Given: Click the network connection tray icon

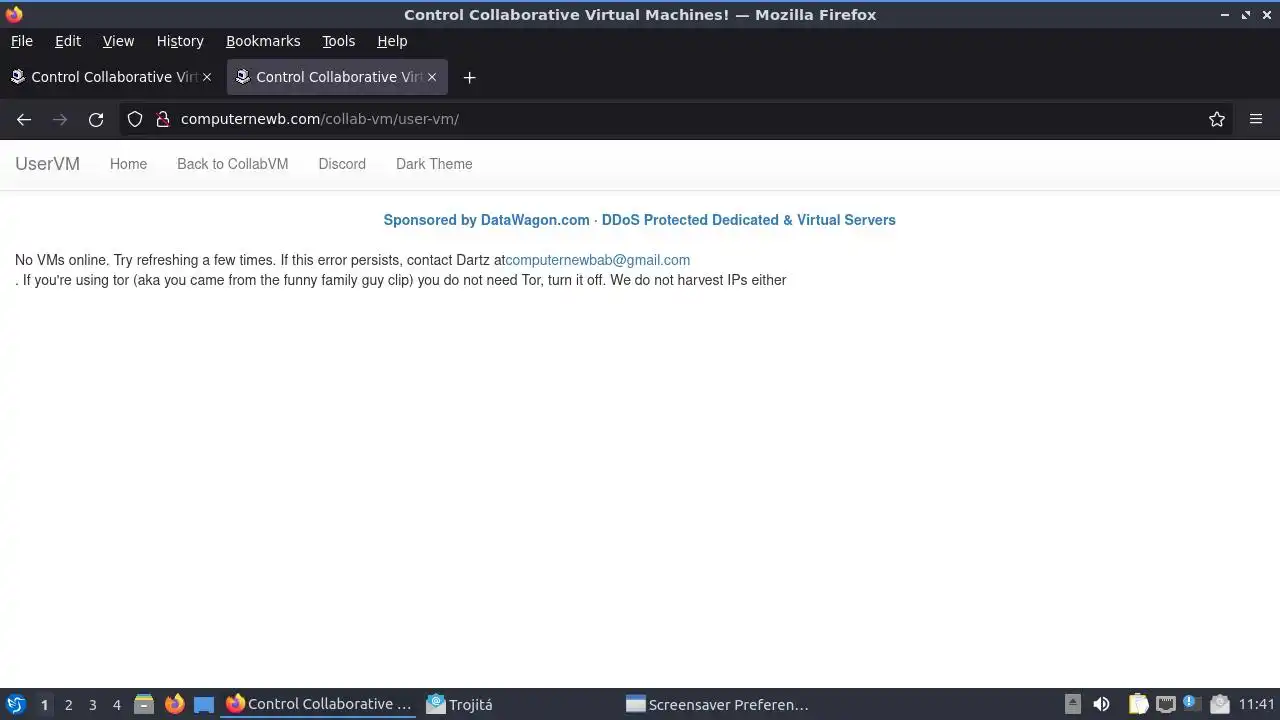Looking at the screenshot, I should pyautogui.click(x=1165, y=704).
